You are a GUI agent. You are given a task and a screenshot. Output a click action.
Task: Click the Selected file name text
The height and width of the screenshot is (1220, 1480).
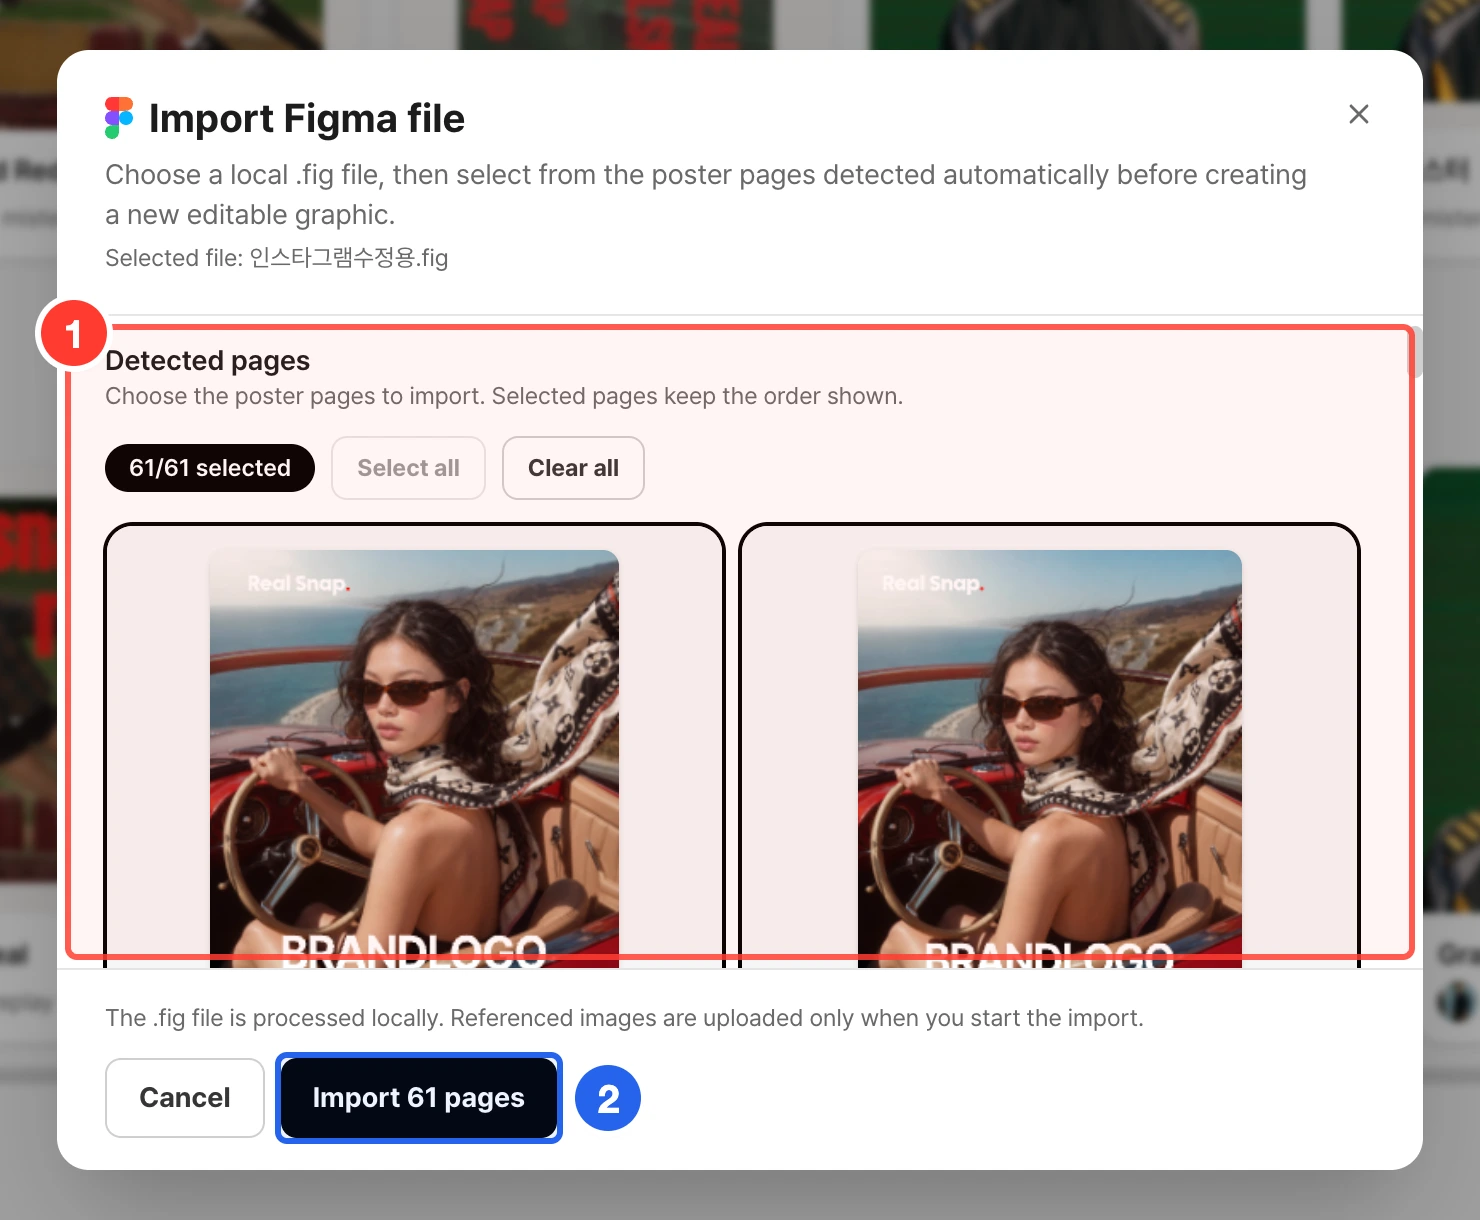pyautogui.click(x=277, y=258)
